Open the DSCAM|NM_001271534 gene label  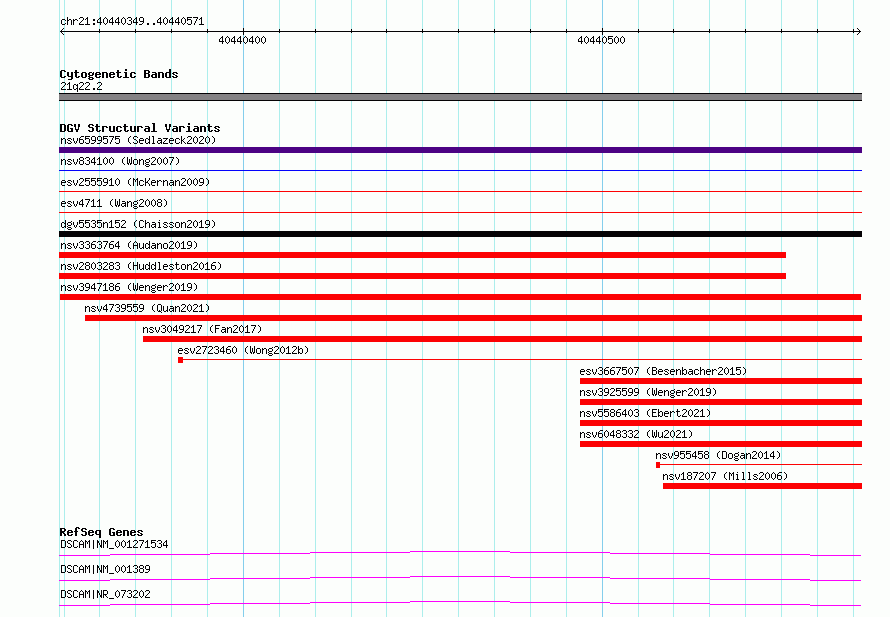pos(114,544)
